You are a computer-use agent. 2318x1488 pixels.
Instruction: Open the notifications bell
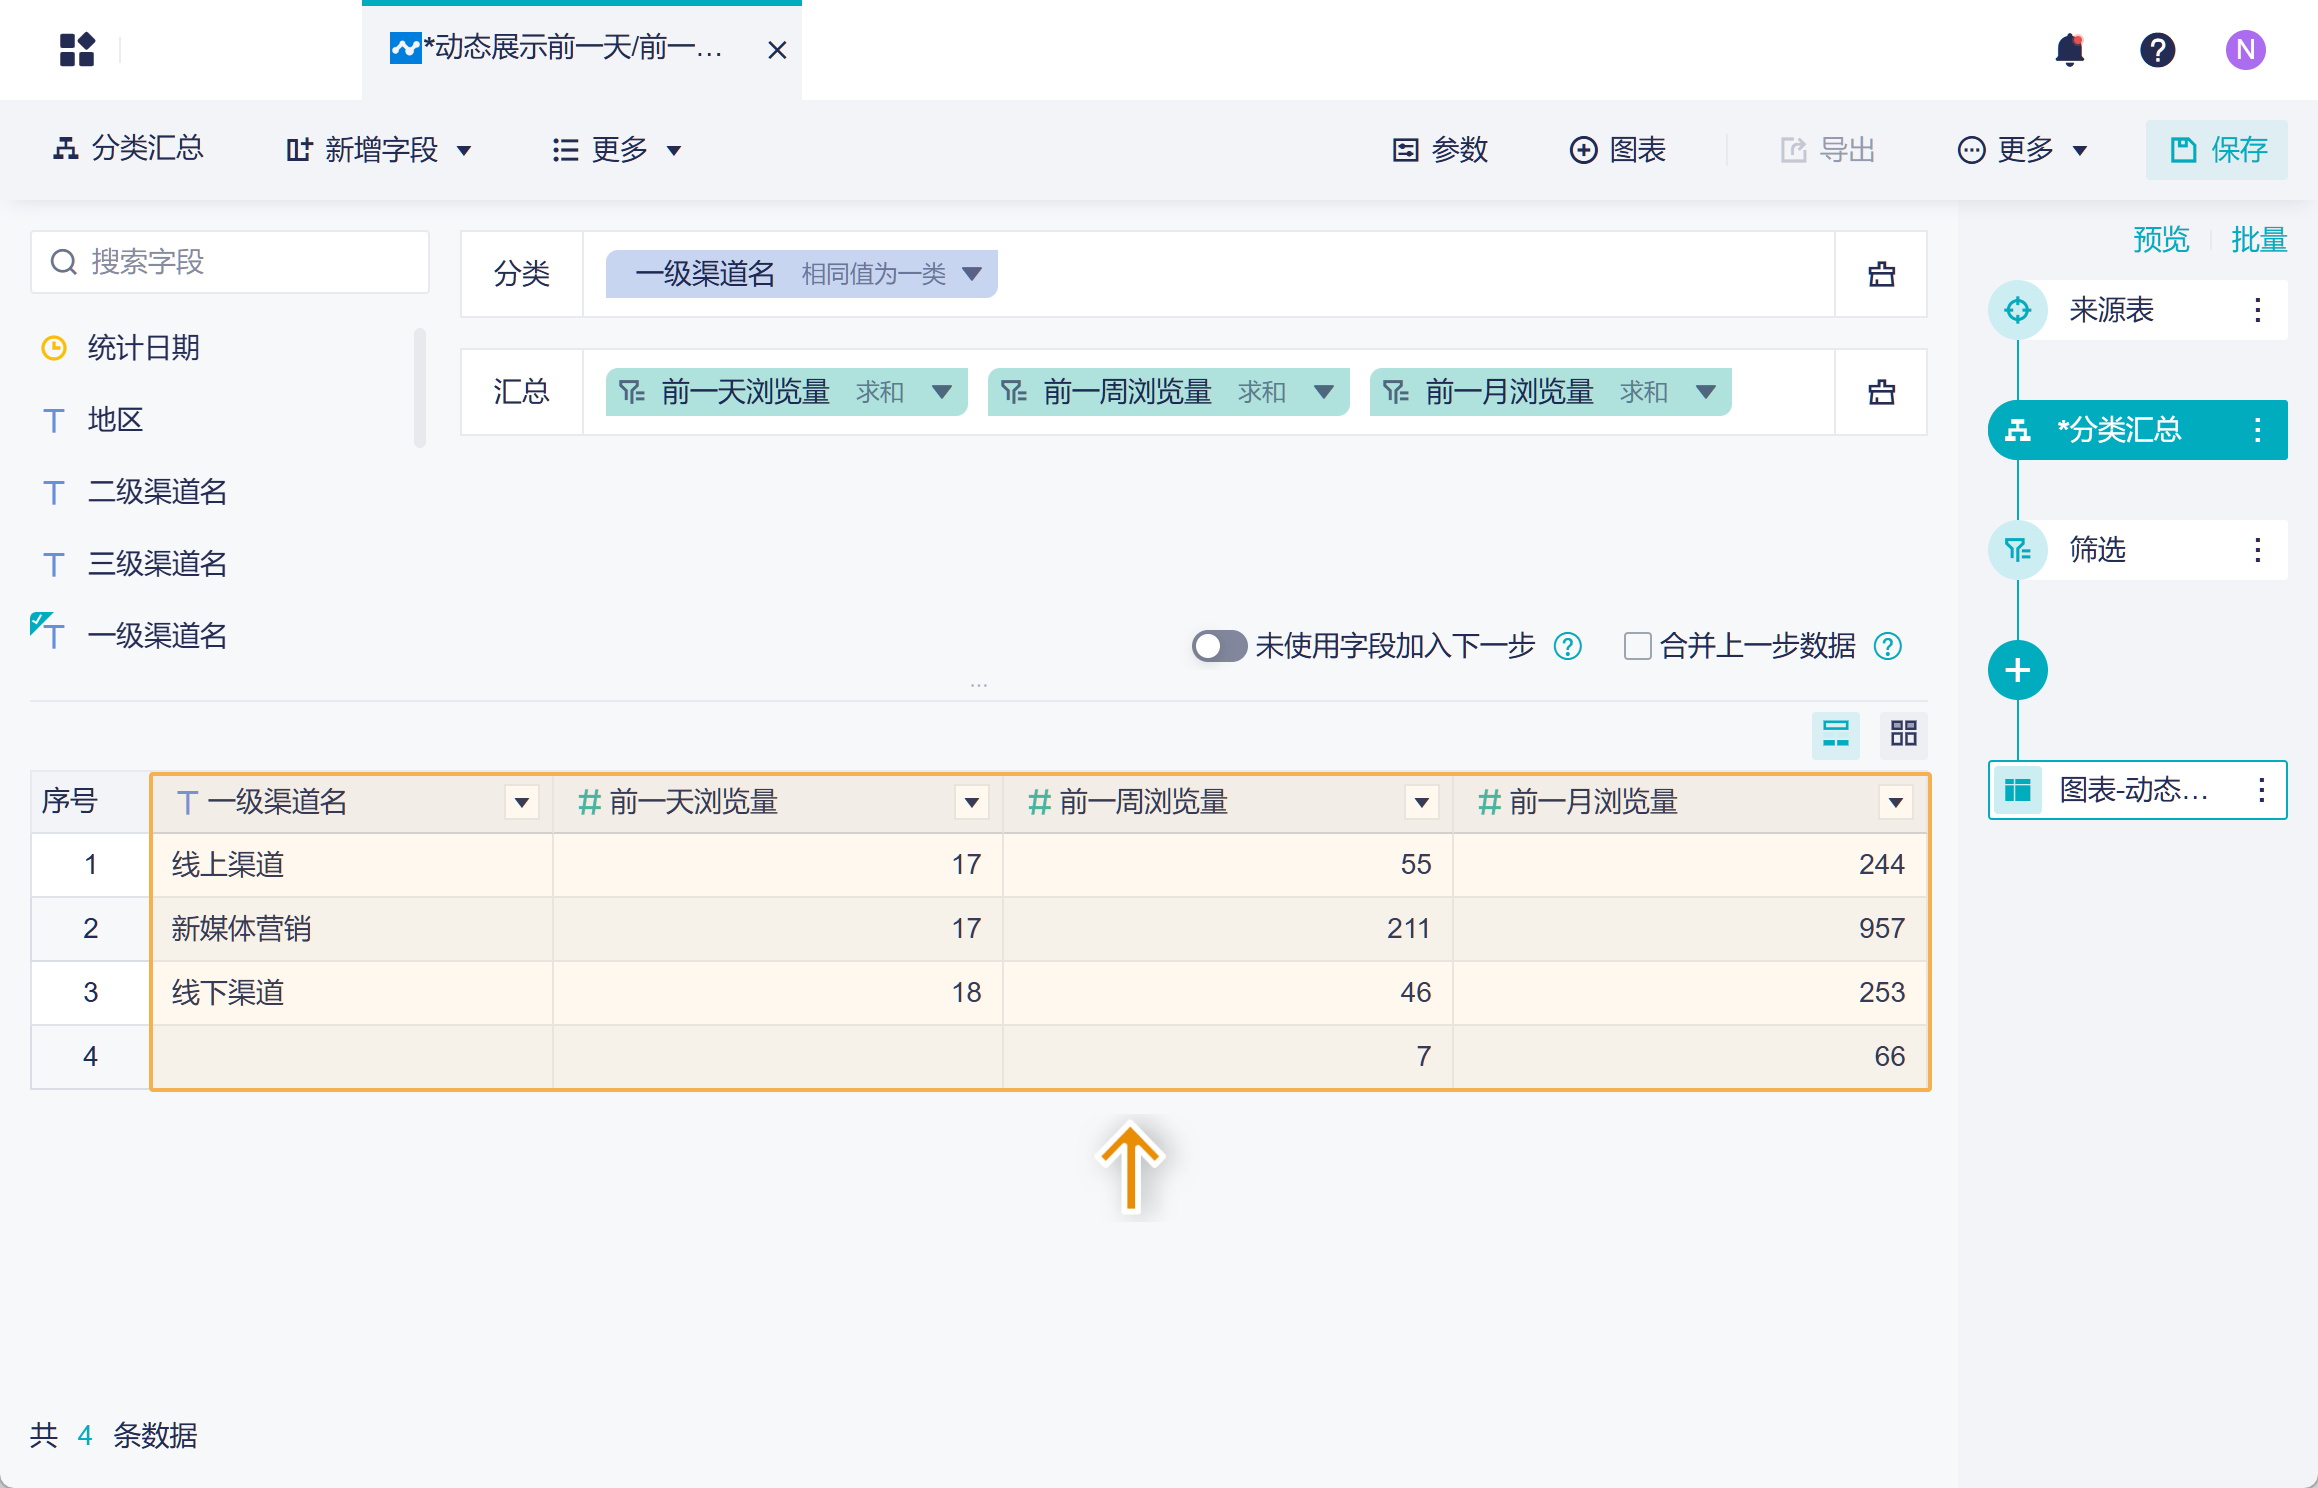2069,49
